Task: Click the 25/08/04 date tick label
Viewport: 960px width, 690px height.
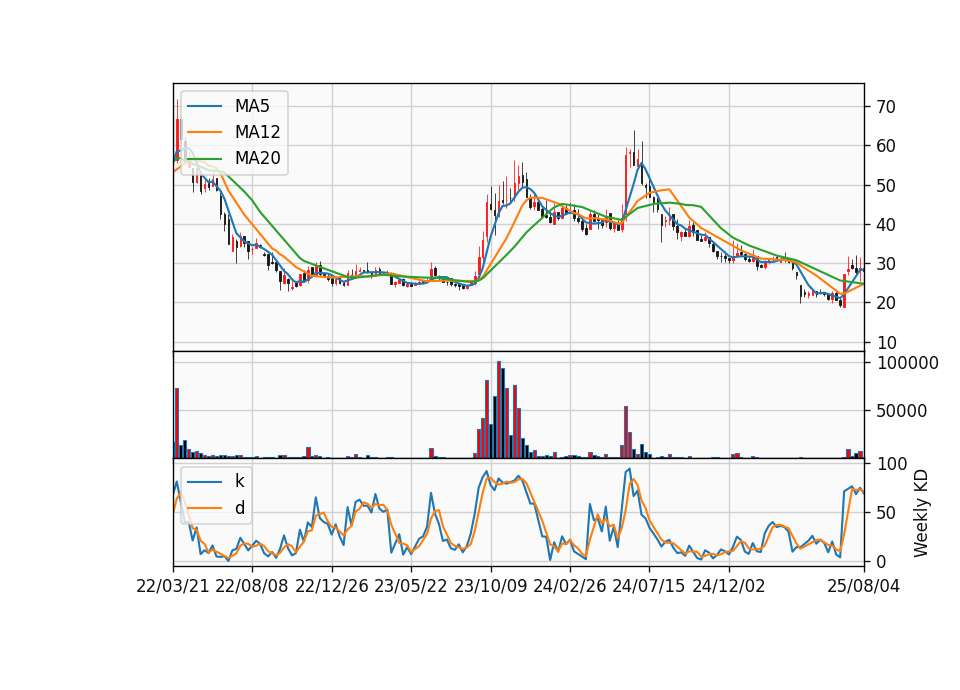Action: 863,586
